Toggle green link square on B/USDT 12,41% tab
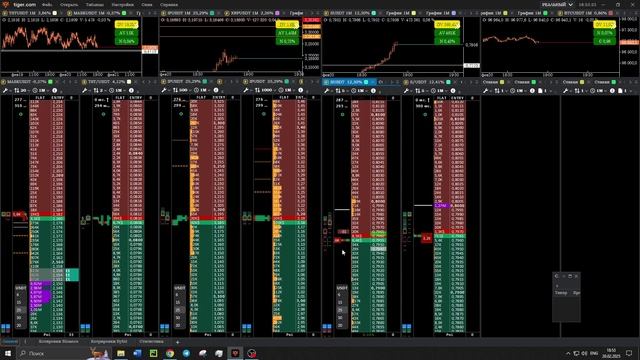640x360 pixels. 449,82
